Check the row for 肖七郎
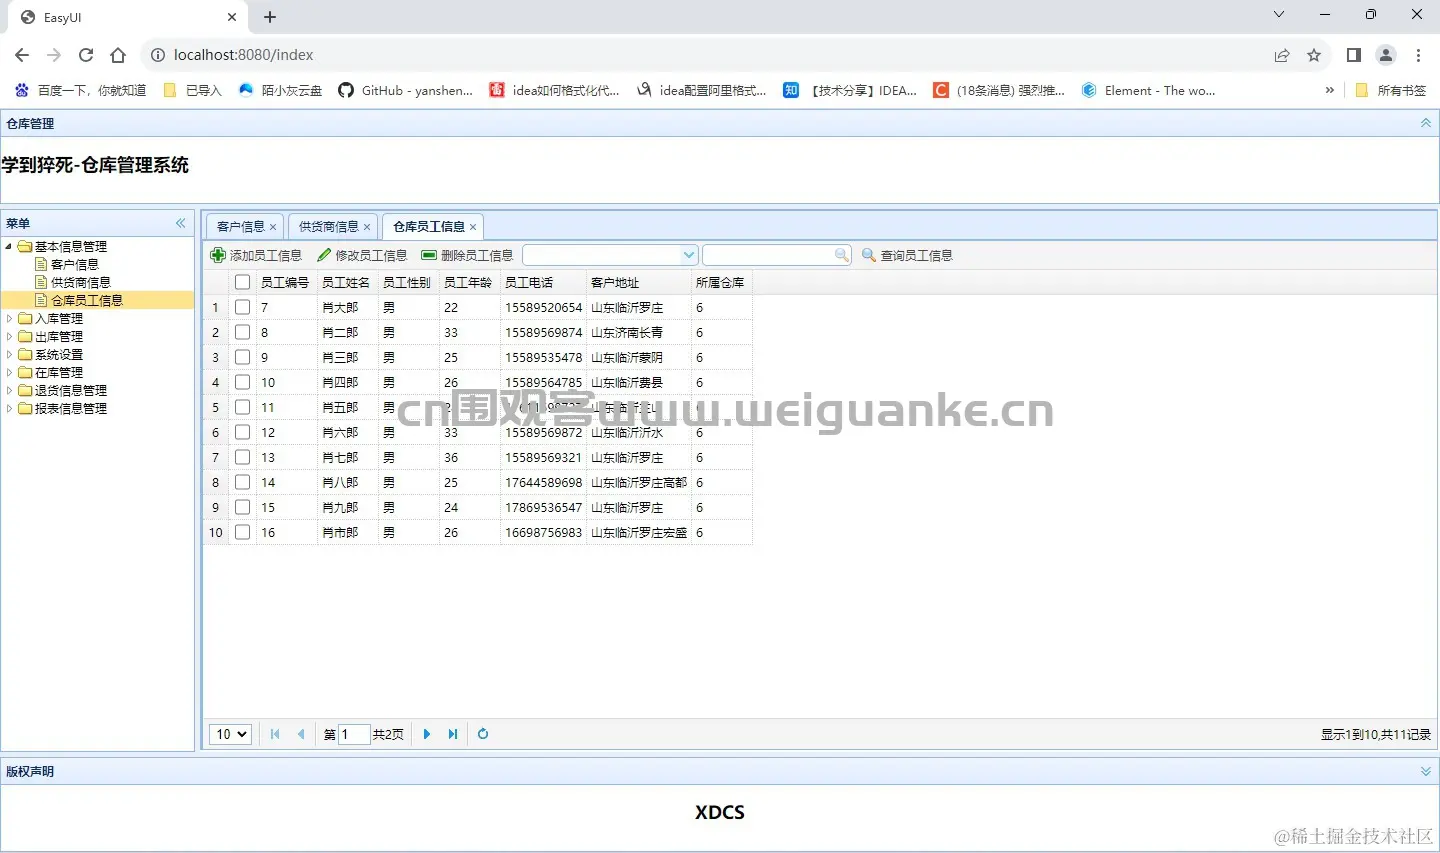This screenshot has height=853, width=1440. [x=242, y=457]
